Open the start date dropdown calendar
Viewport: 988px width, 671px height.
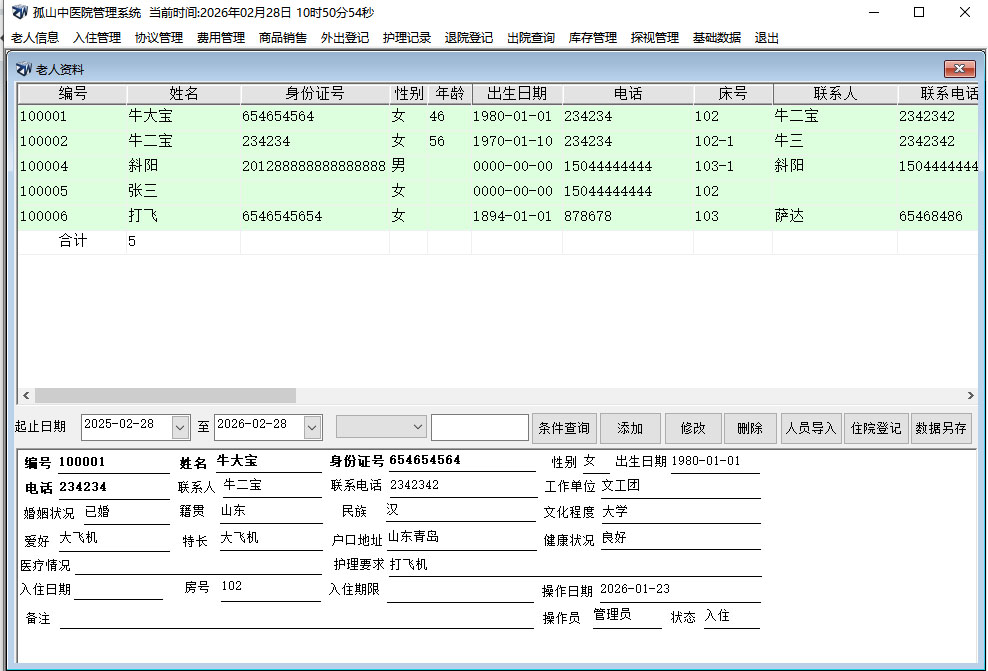pos(180,427)
